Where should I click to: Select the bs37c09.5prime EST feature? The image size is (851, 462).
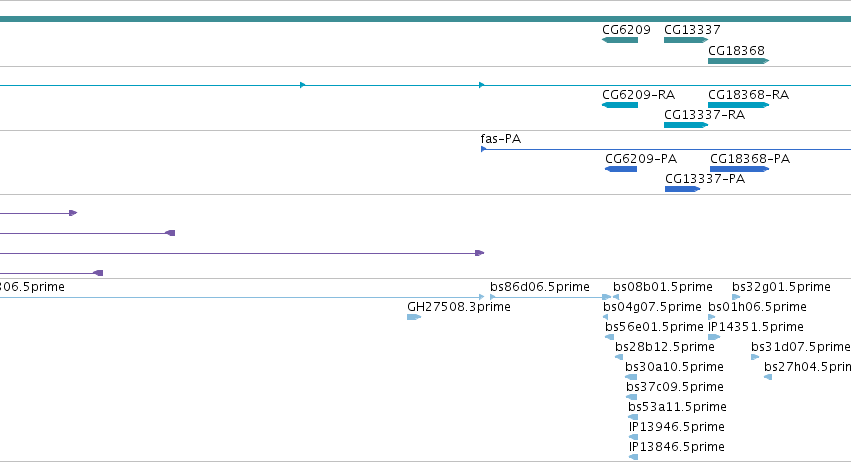(x=631, y=397)
